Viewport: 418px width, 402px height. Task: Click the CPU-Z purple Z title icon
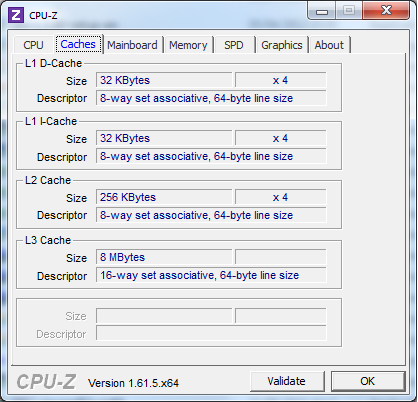pos(16,15)
